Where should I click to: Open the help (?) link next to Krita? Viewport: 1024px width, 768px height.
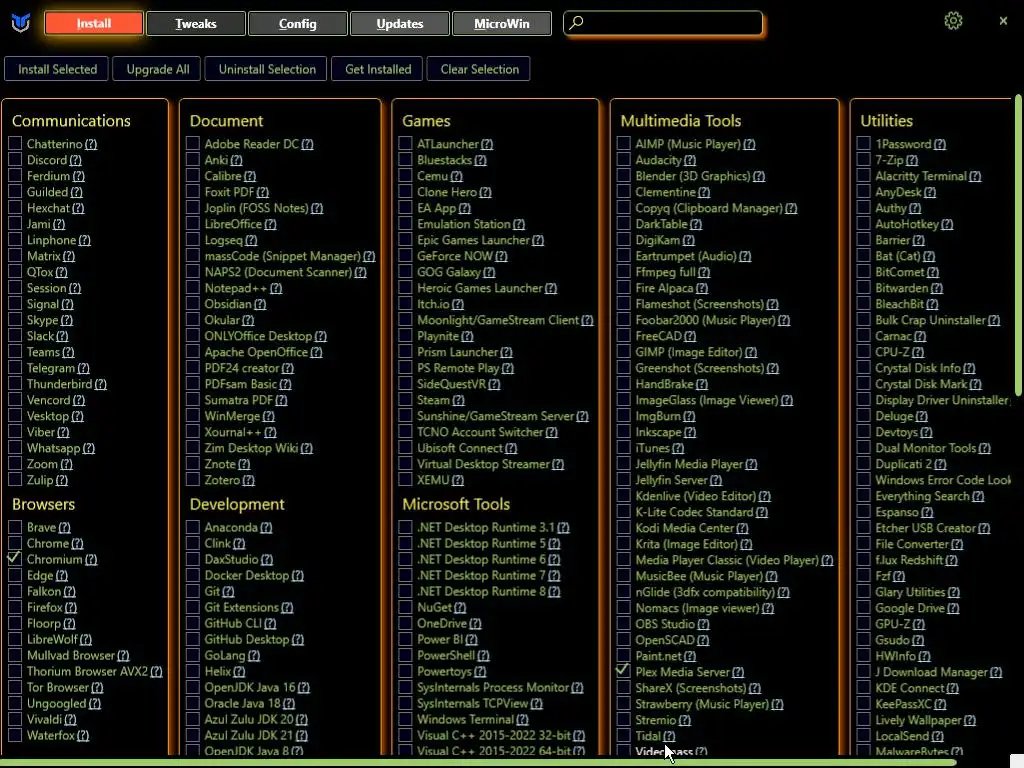coord(746,544)
